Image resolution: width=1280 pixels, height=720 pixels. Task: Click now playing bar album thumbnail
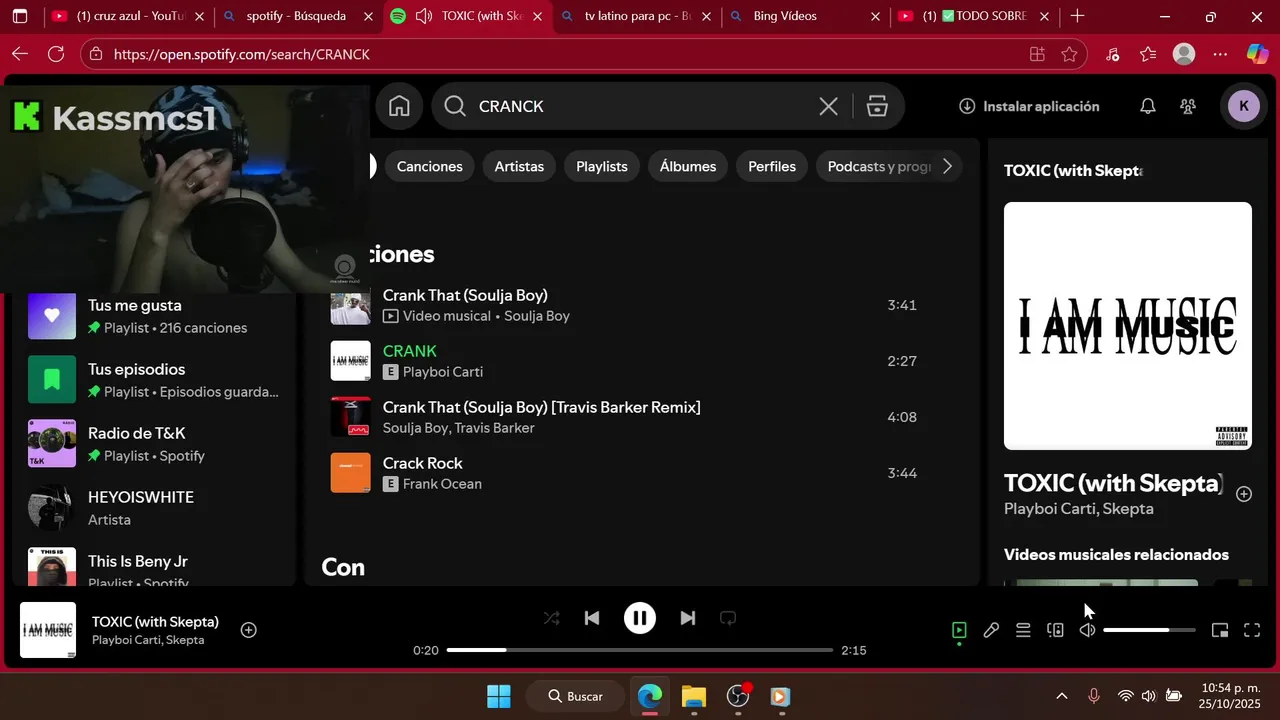[x=48, y=630]
